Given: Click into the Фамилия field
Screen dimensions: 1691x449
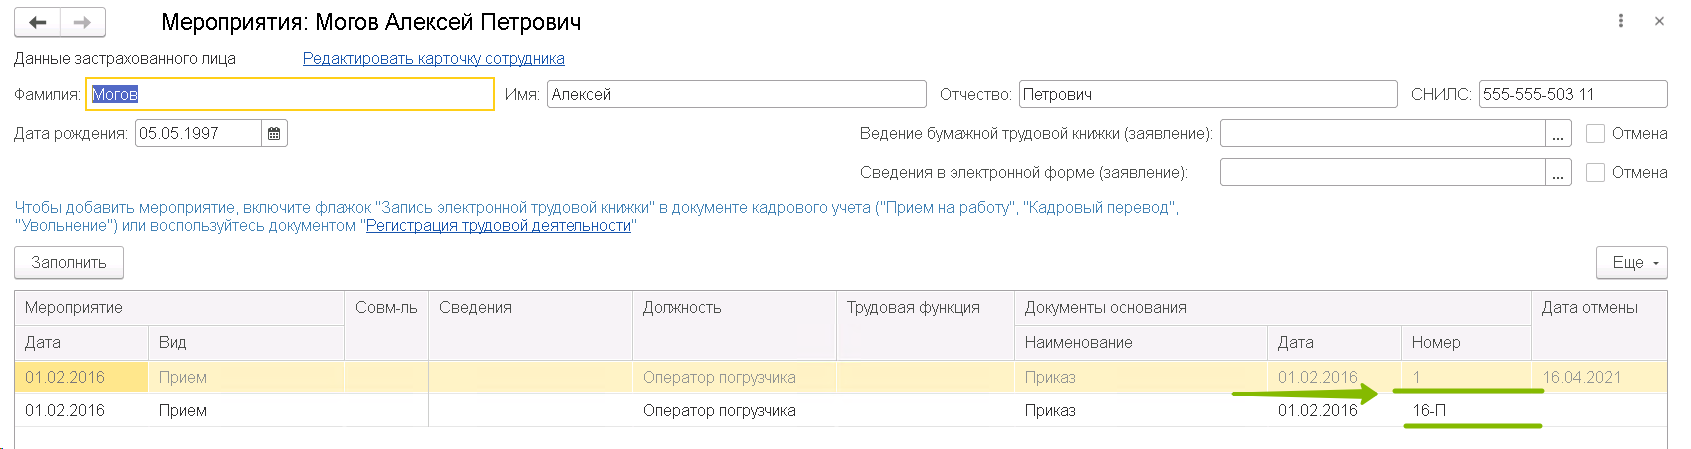Looking at the screenshot, I should pyautogui.click(x=290, y=94).
